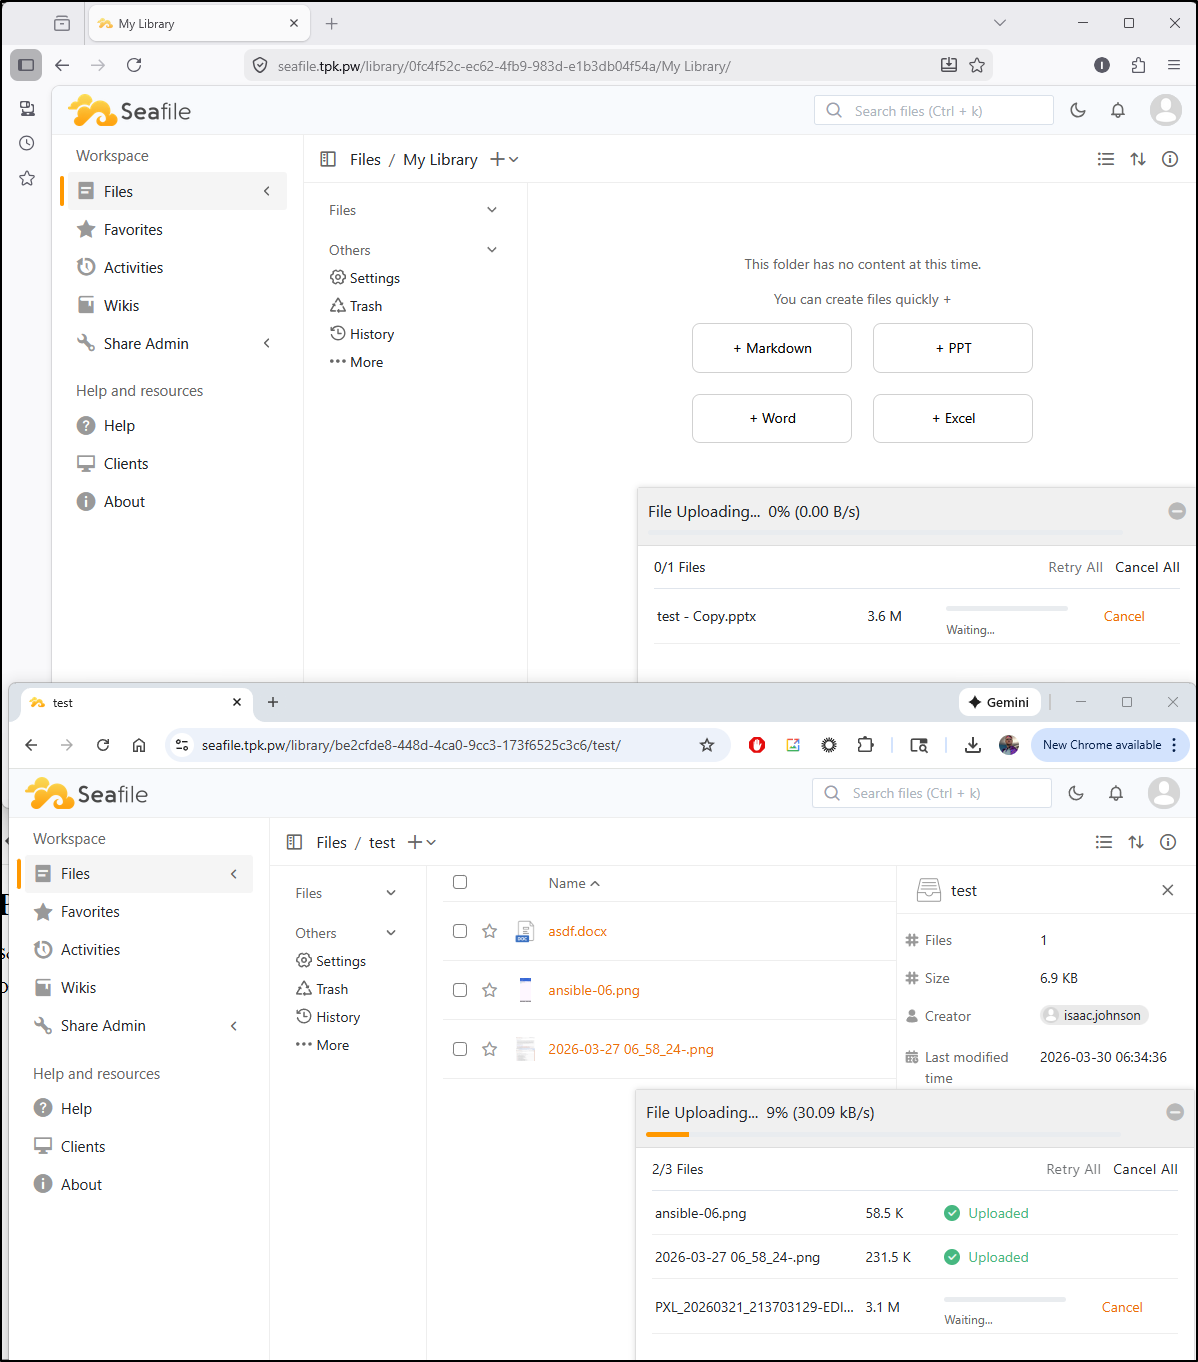Close the test details side panel
This screenshot has width=1198, height=1362.
coord(1167,890)
